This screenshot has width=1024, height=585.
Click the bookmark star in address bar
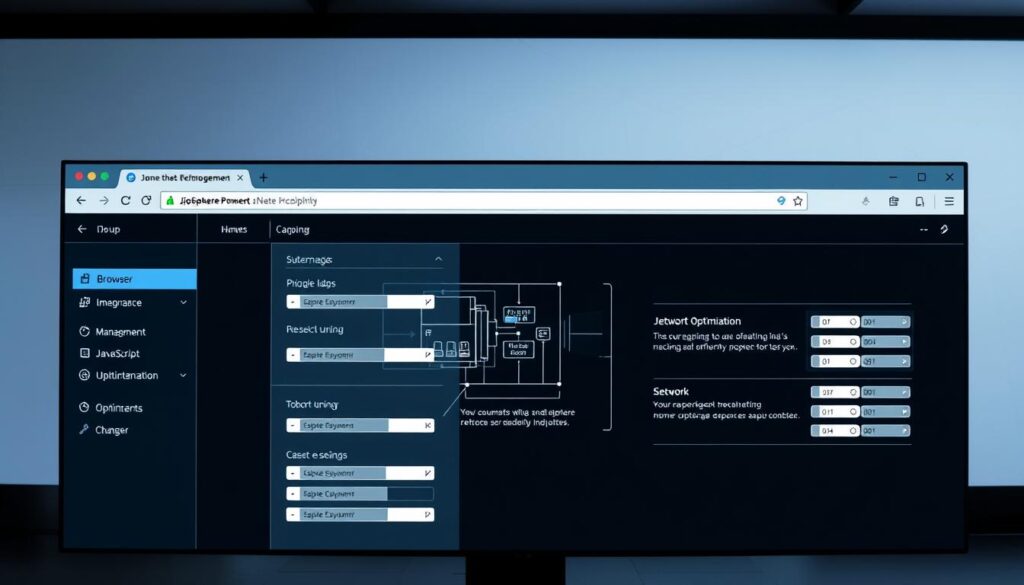click(798, 201)
